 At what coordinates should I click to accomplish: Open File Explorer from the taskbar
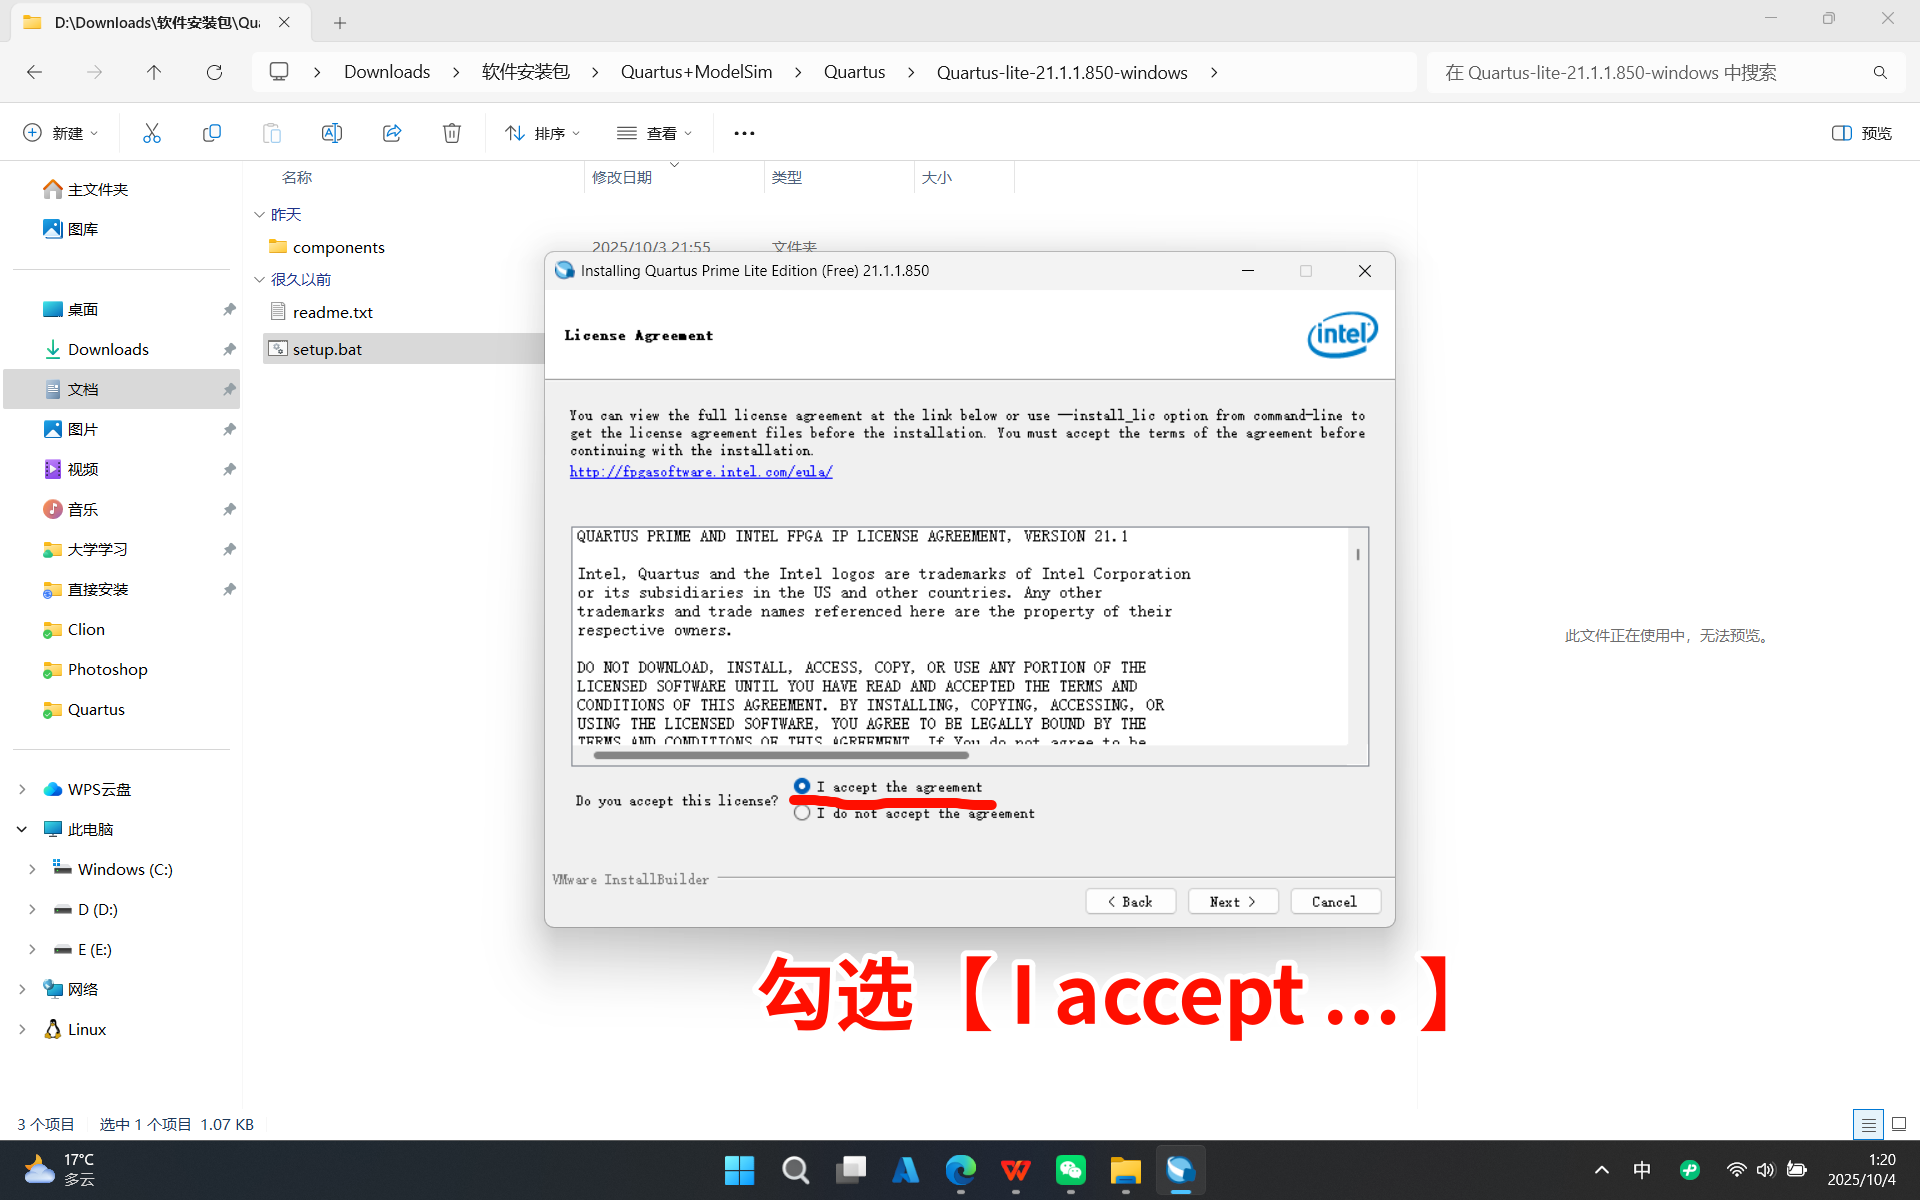[x=1126, y=1170]
